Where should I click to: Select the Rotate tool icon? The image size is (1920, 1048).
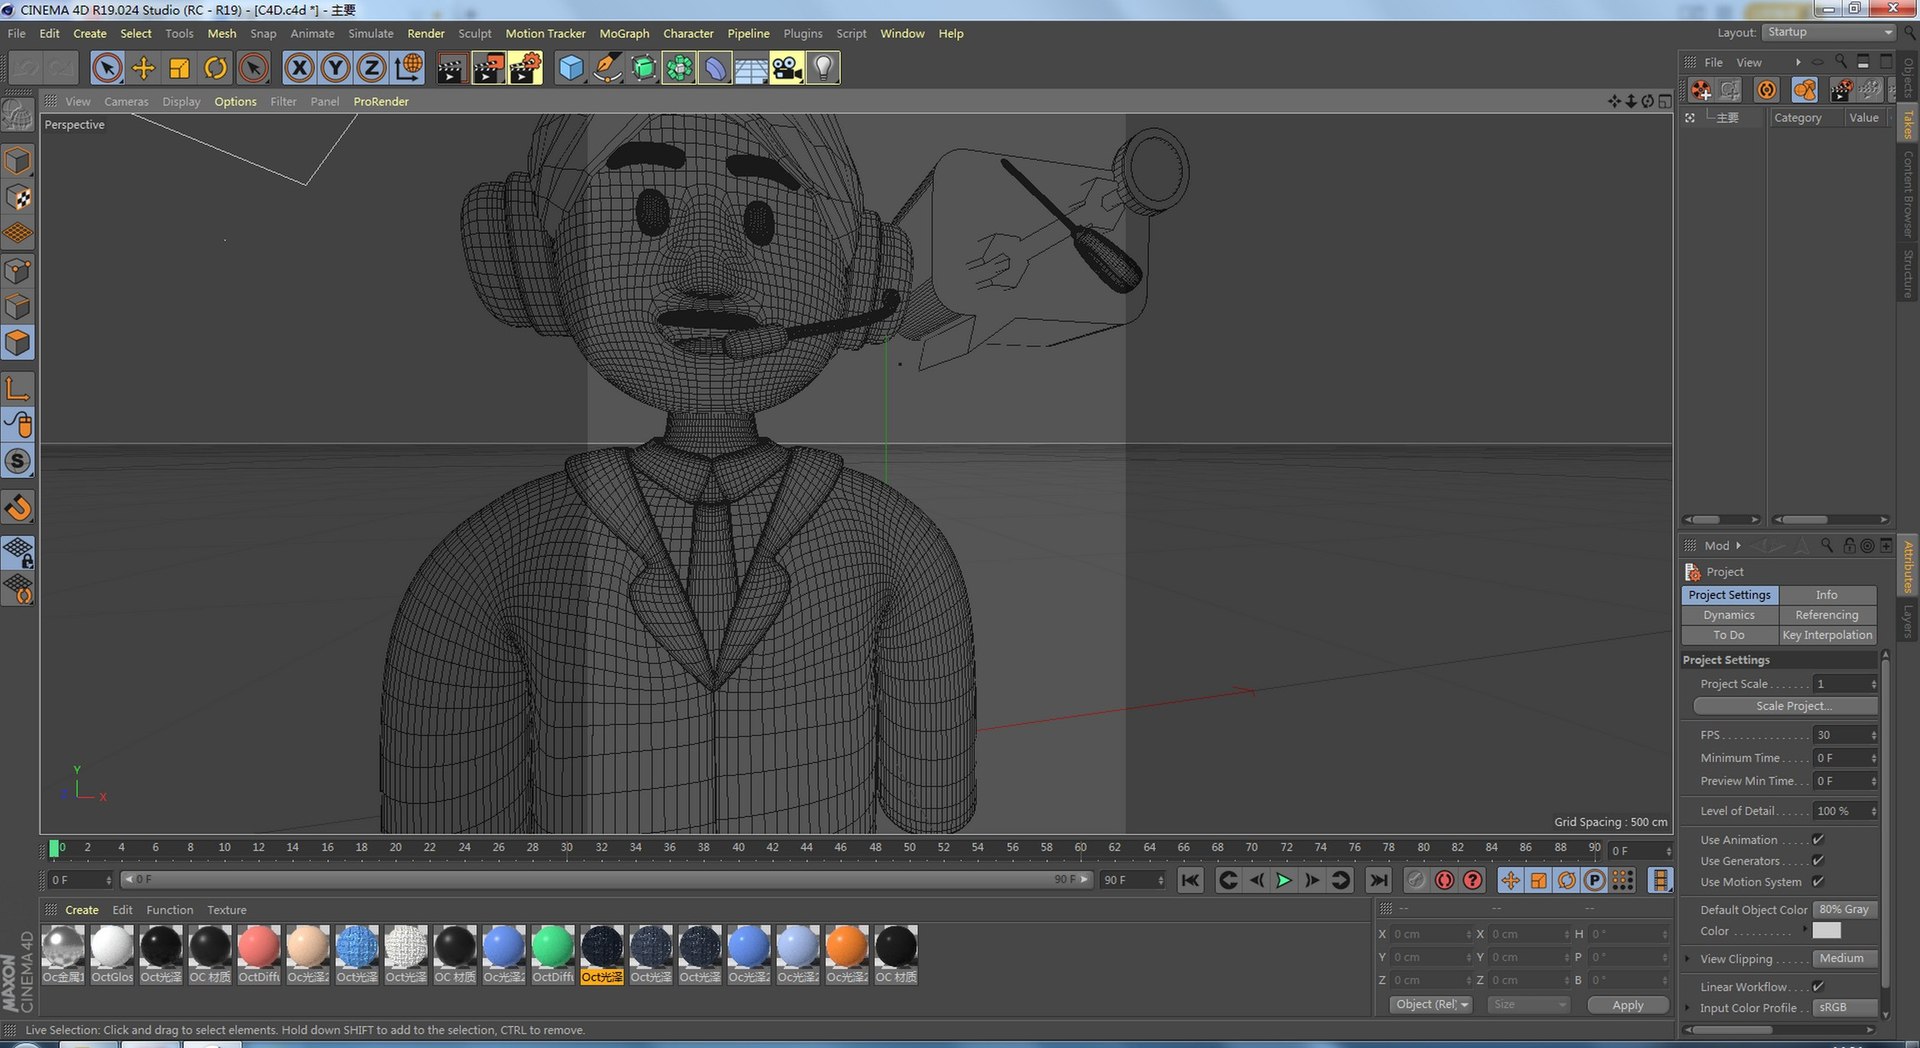coord(215,68)
